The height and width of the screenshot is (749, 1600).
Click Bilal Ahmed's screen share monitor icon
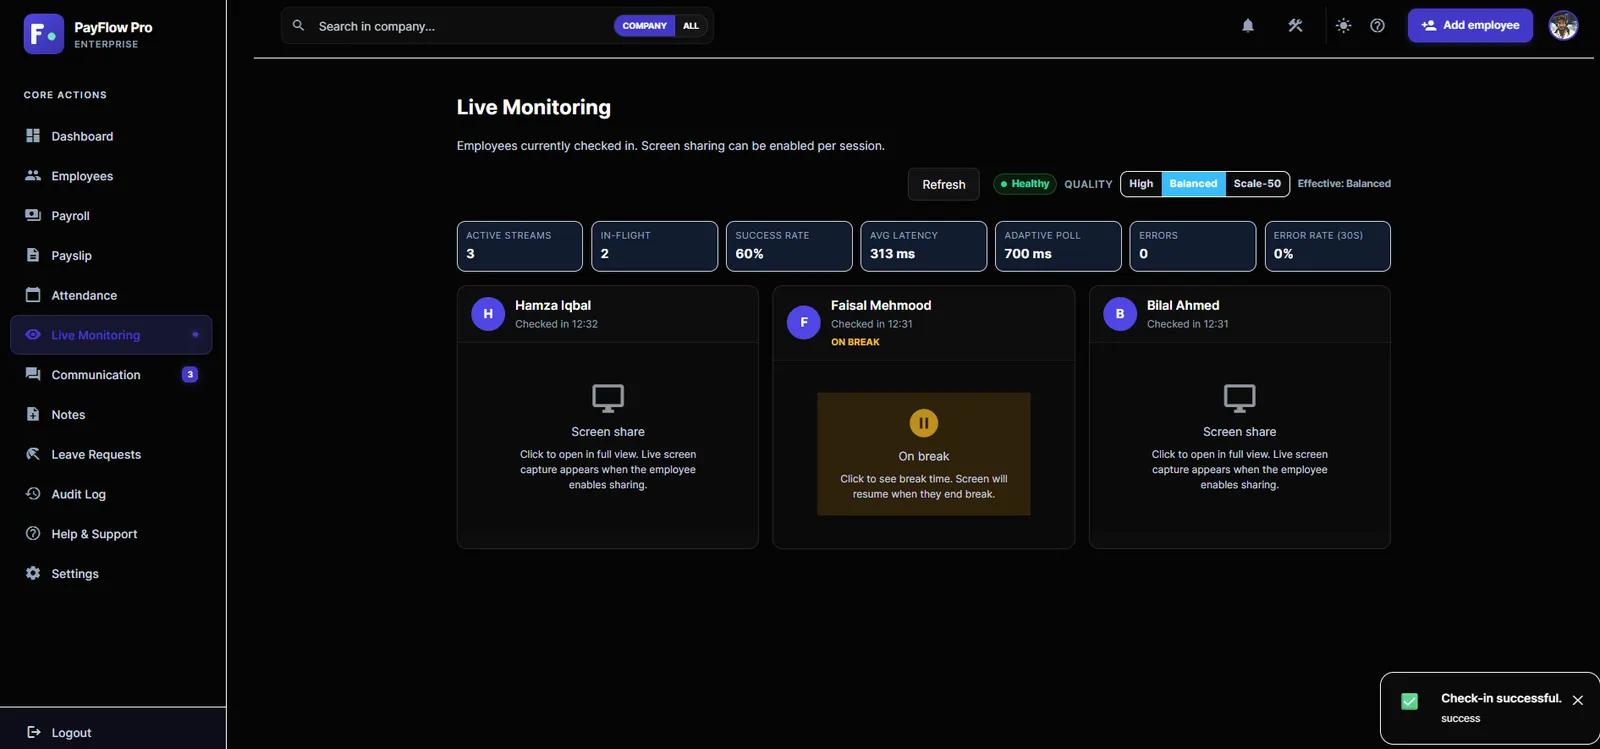(x=1239, y=398)
